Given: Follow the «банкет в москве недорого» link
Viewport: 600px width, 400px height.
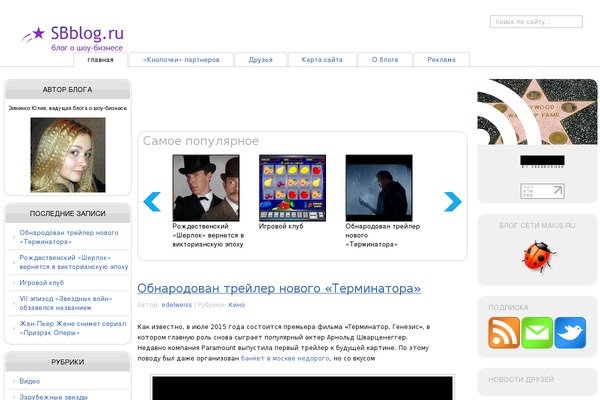Looking at the screenshot, I should point(285,359).
